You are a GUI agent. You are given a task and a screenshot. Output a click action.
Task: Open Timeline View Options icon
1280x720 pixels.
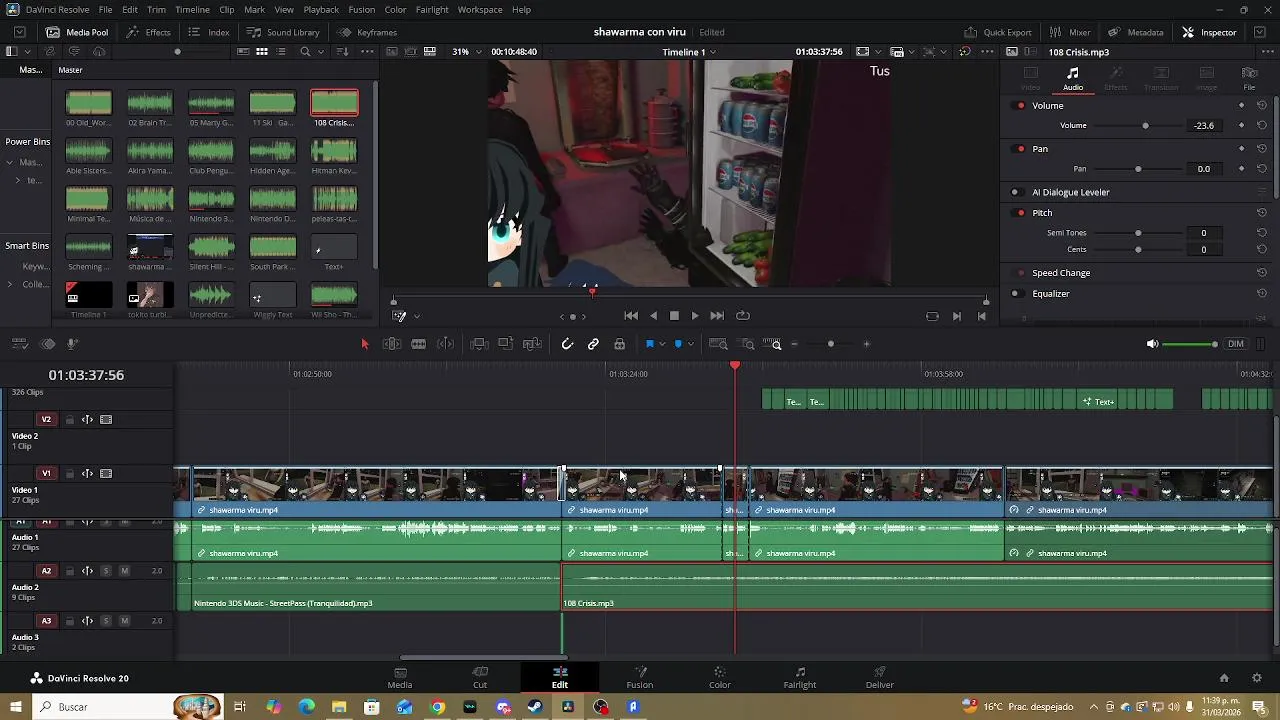pyautogui.click(x=19, y=344)
